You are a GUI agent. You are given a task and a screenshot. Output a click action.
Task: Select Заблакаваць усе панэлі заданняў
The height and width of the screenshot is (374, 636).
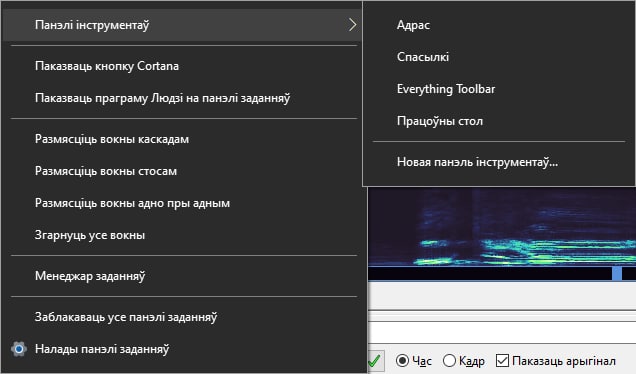181,317
